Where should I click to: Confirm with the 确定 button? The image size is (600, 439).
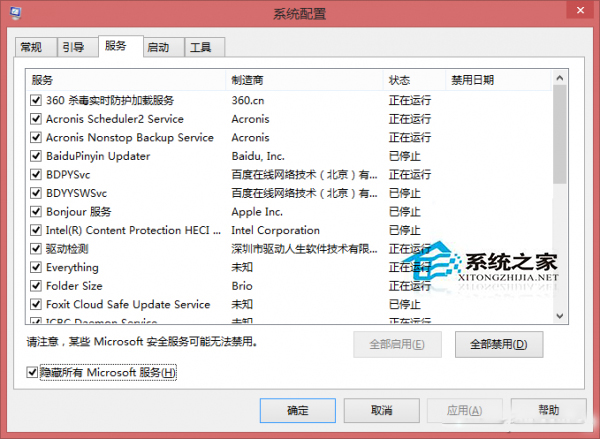(x=298, y=411)
